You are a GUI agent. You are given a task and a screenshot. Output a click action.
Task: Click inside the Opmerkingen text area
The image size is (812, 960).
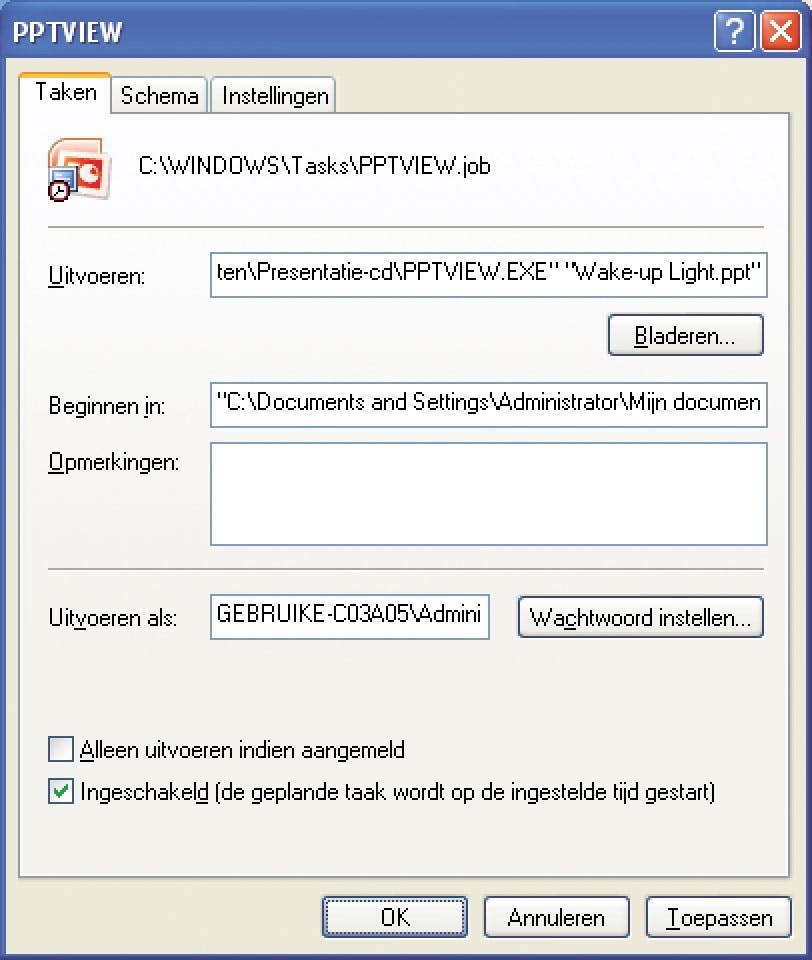[488, 494]
